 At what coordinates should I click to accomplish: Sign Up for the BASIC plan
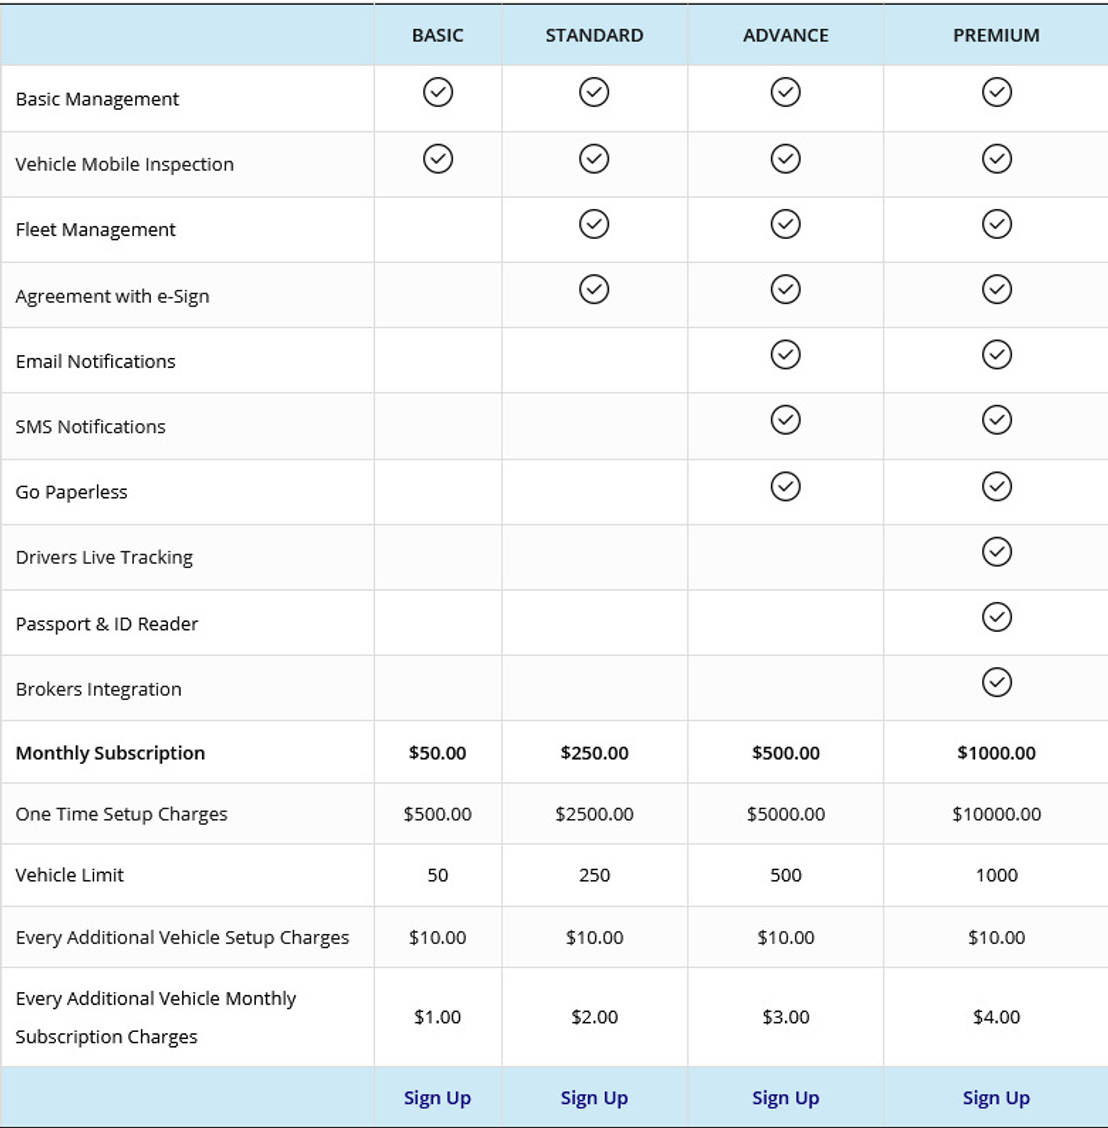click(437, 1099)
